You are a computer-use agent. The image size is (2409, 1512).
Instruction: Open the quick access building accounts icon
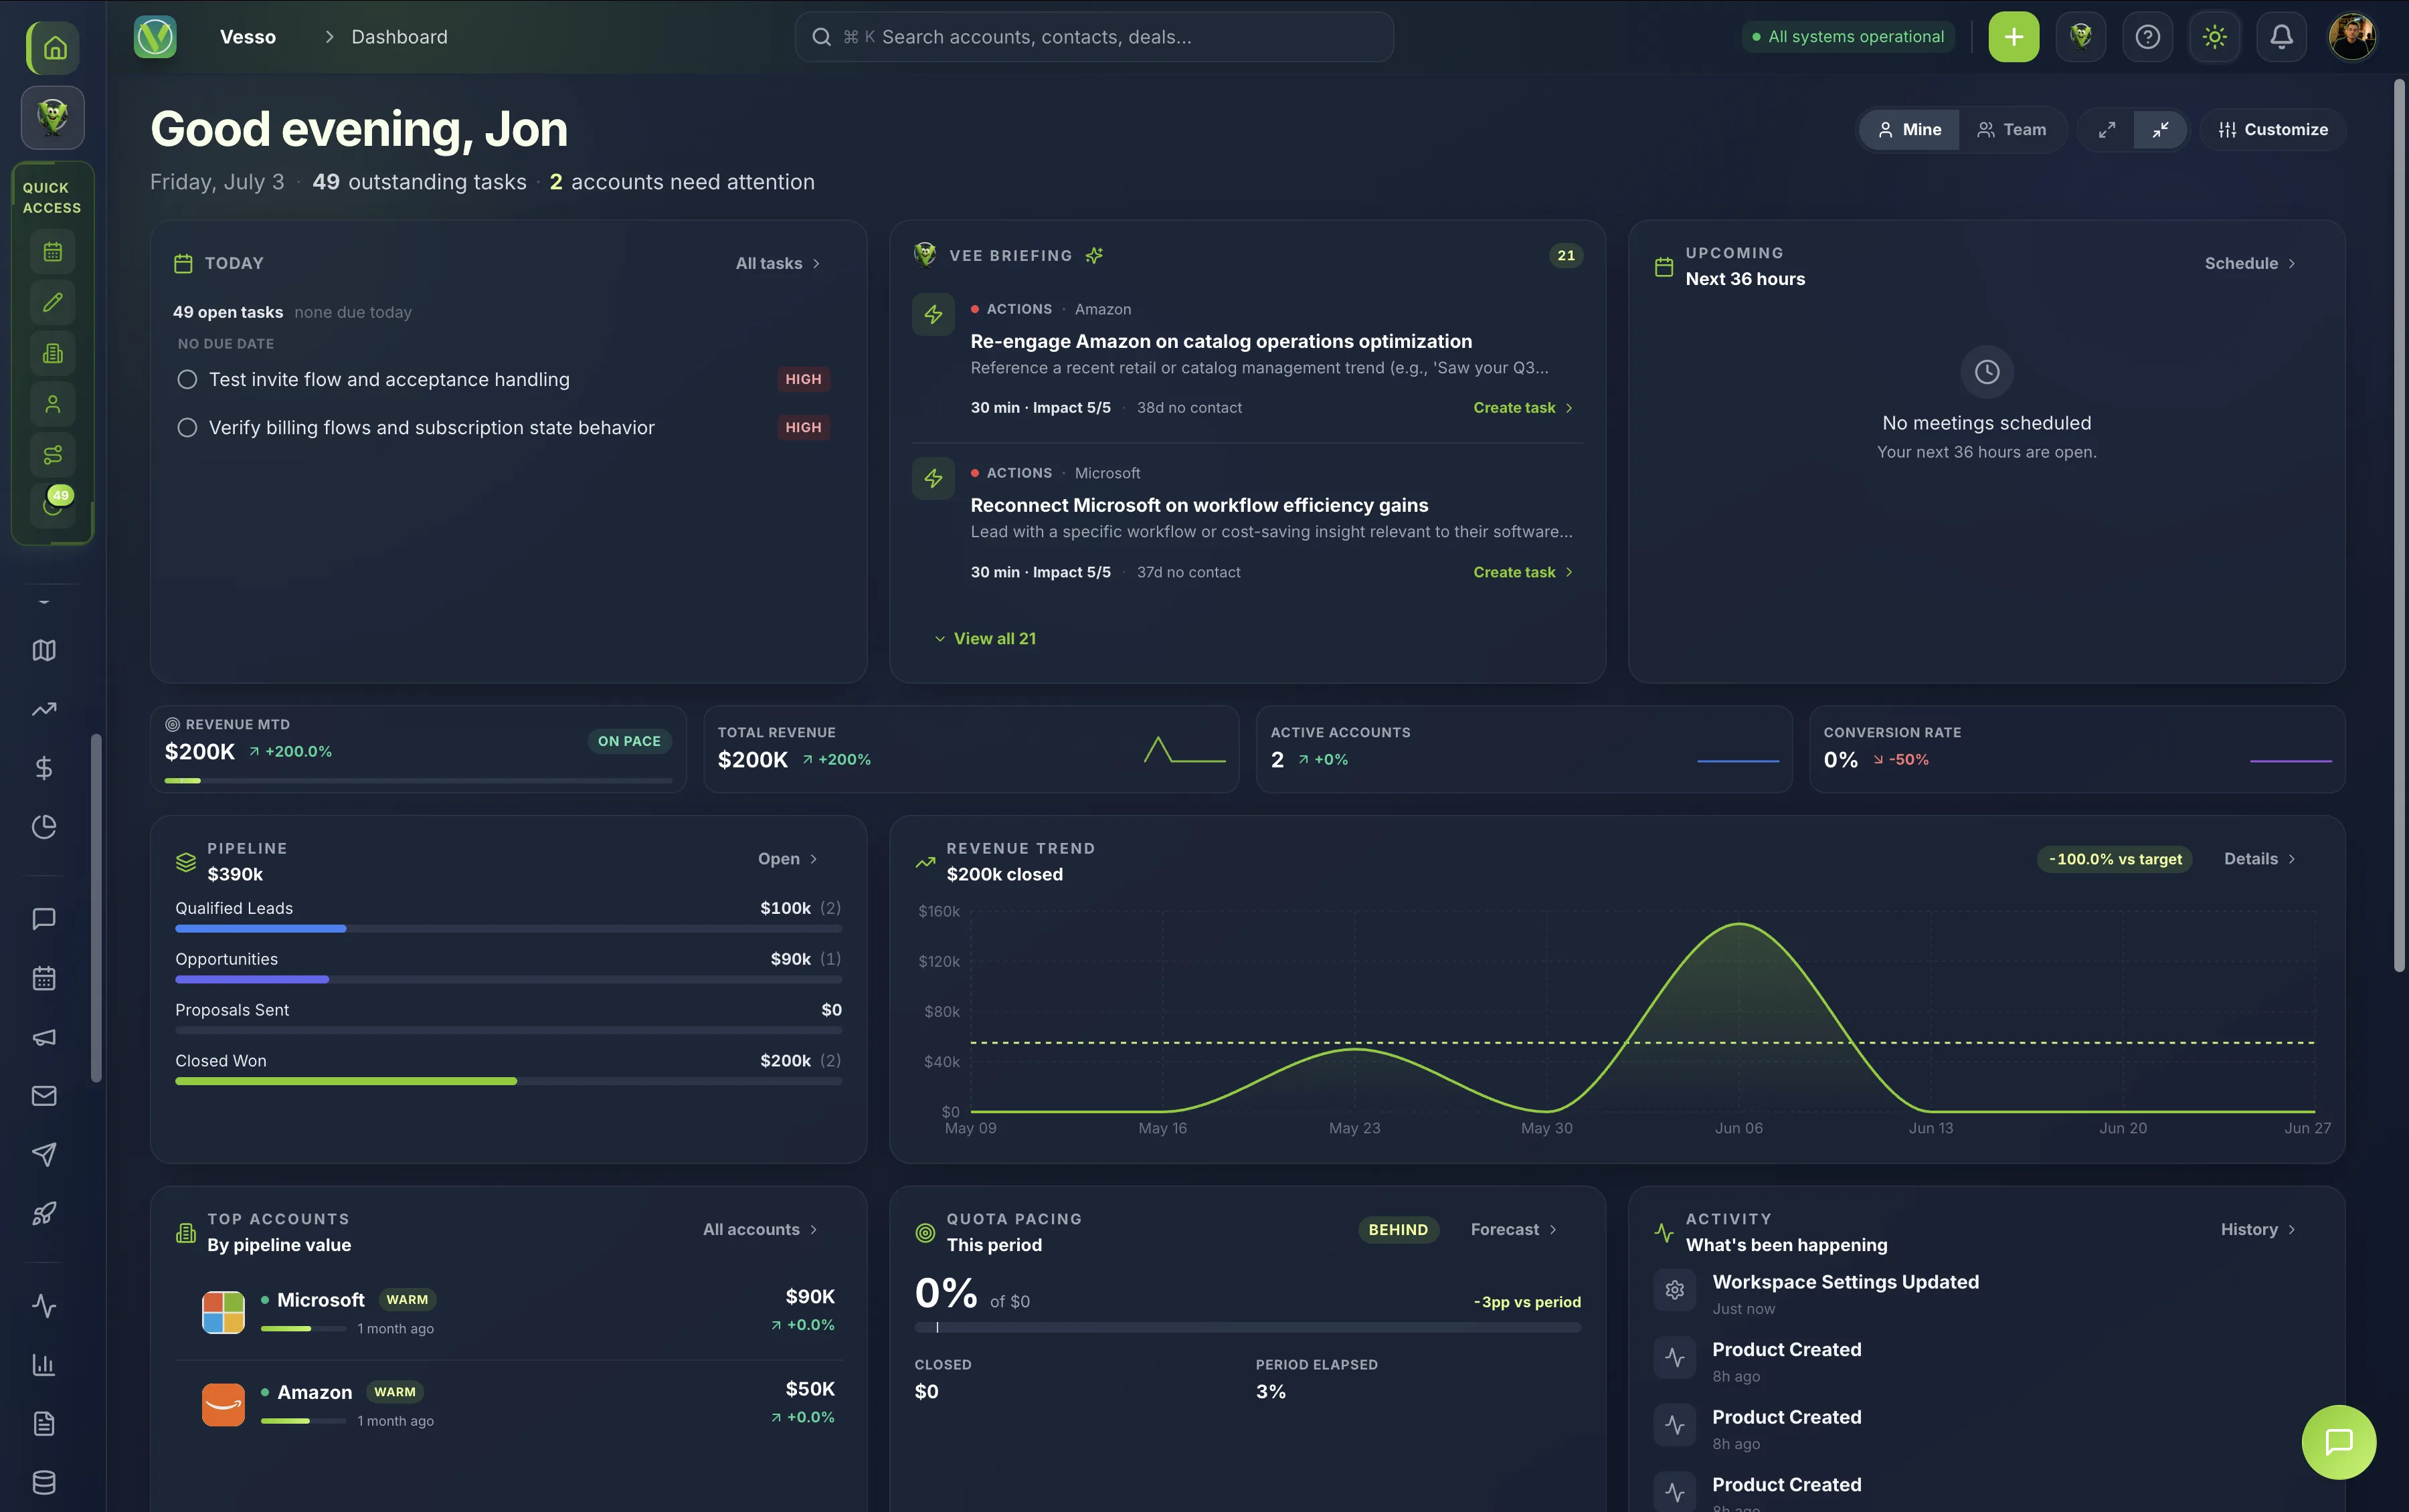tap(53, 353)
